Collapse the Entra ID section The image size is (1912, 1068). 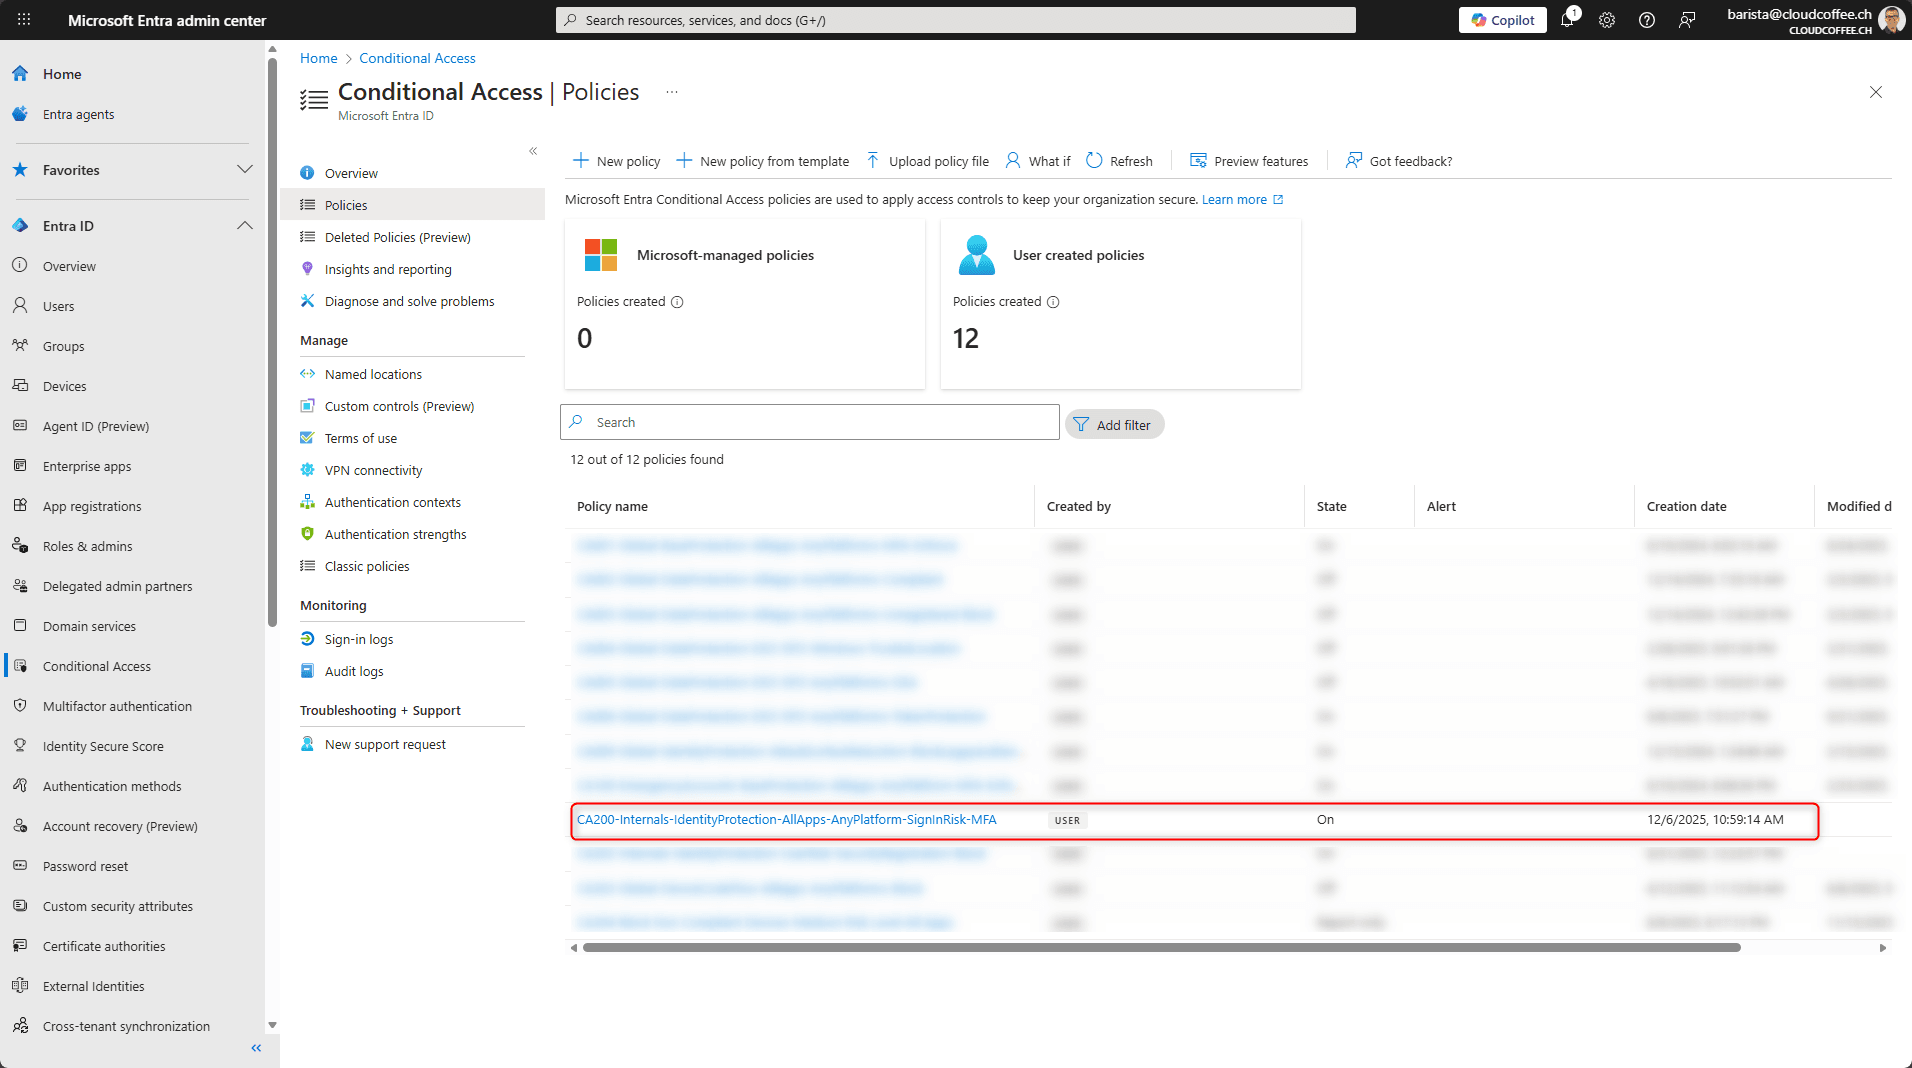[x=245, y=226]
